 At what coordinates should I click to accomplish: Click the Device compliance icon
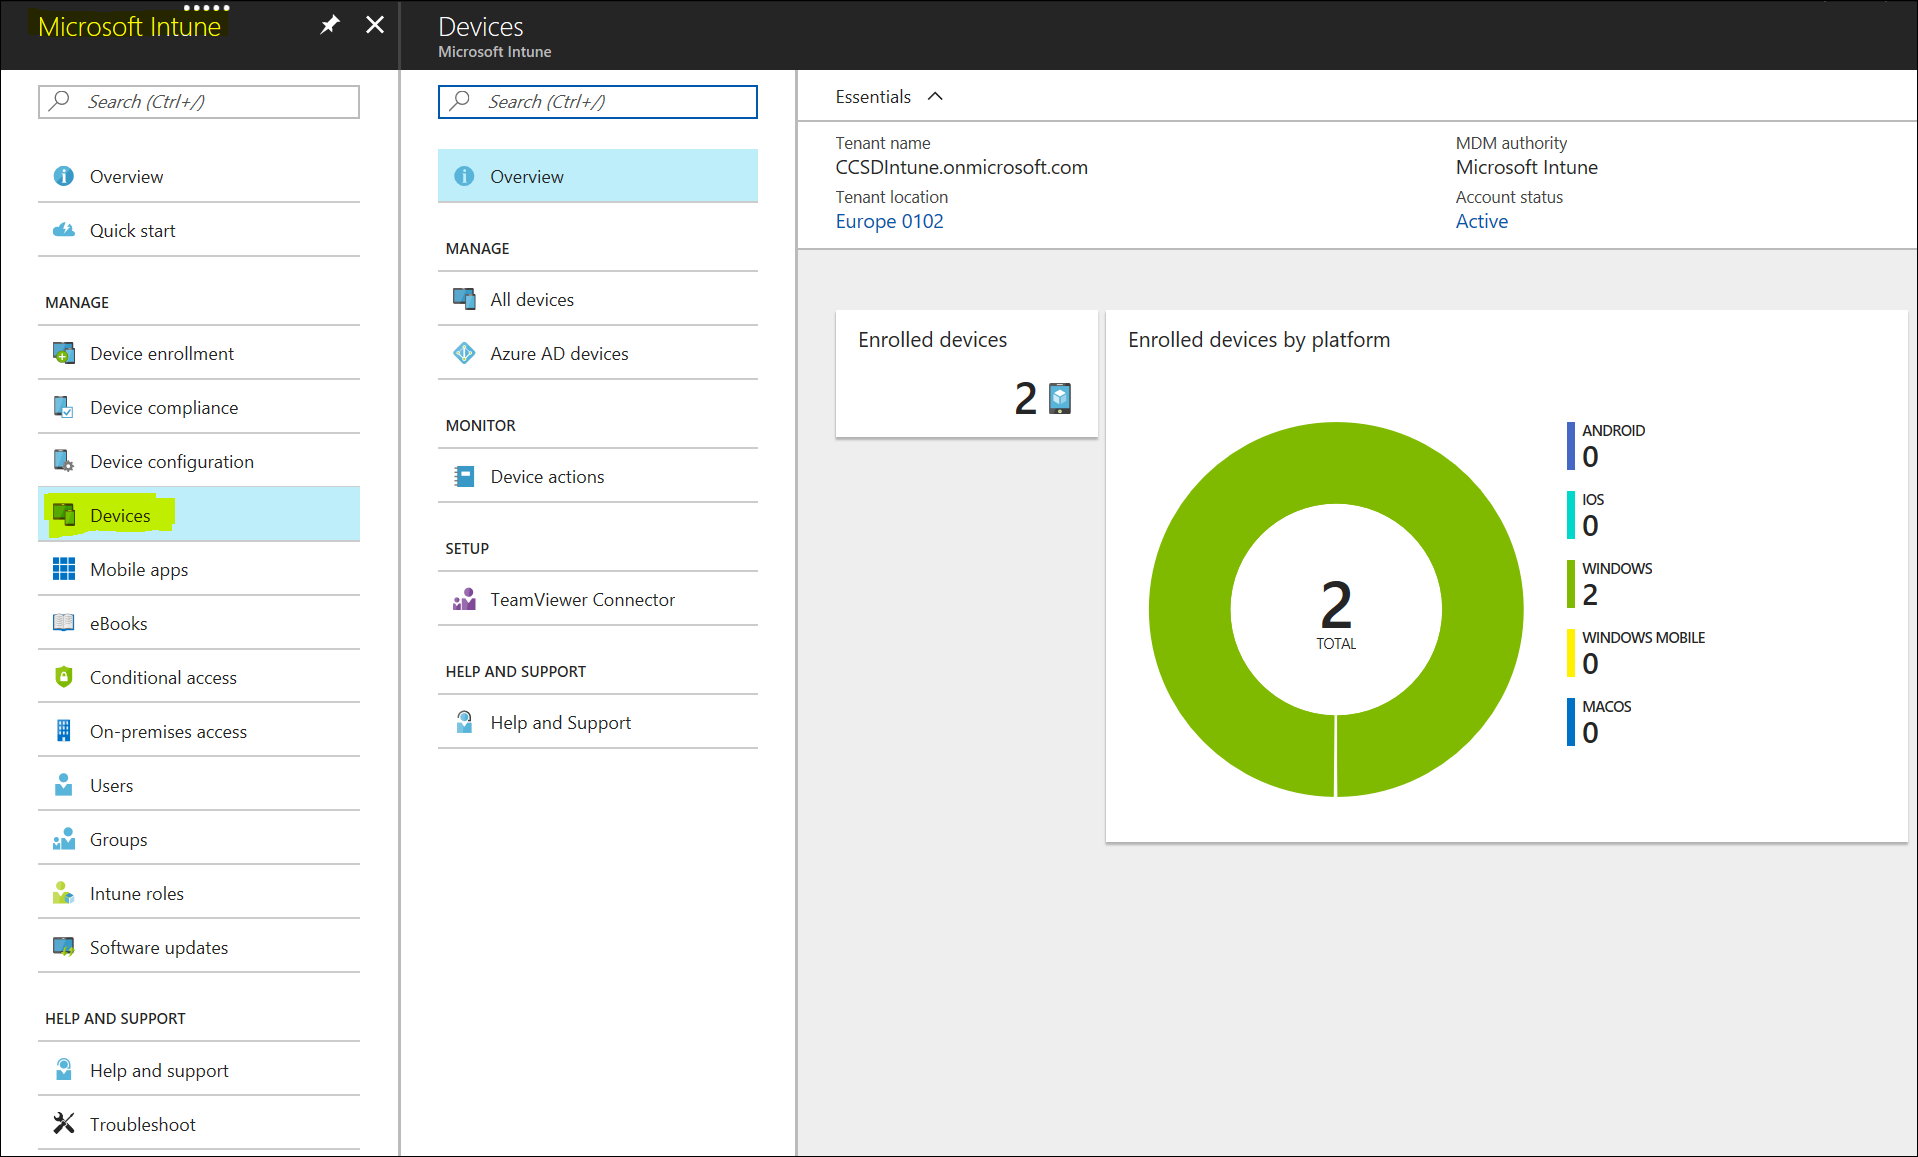click(x=64, y=407)
